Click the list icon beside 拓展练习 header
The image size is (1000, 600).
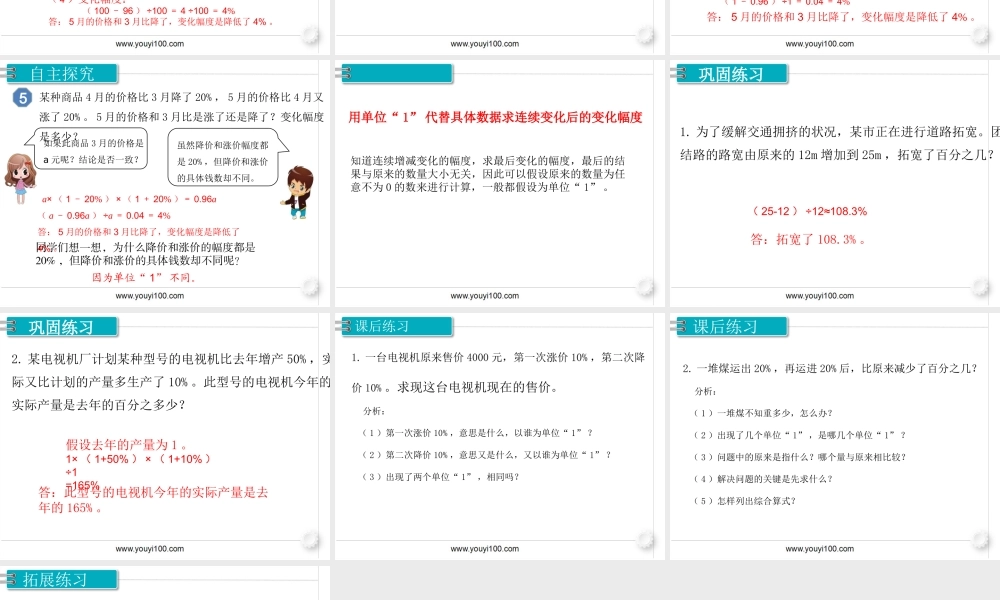(x=11, y=580)
